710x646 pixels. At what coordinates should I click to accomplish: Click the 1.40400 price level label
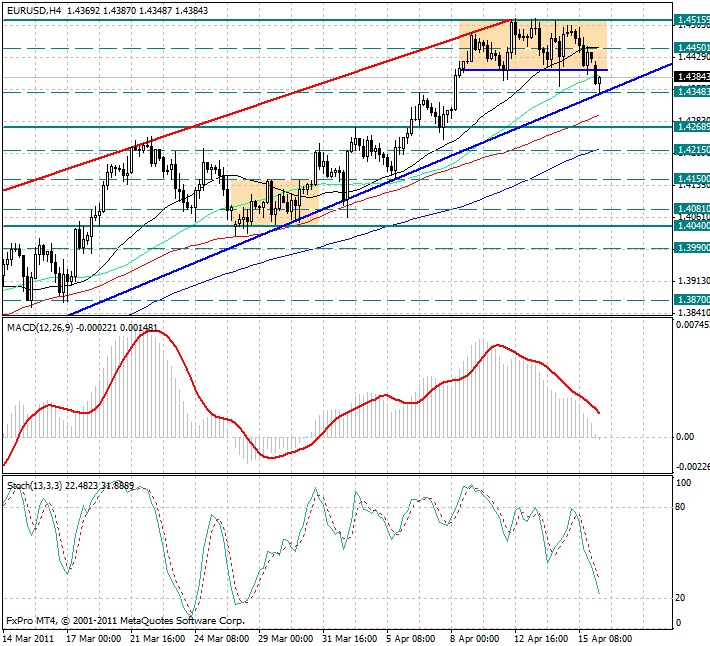[x=691, y=225]
